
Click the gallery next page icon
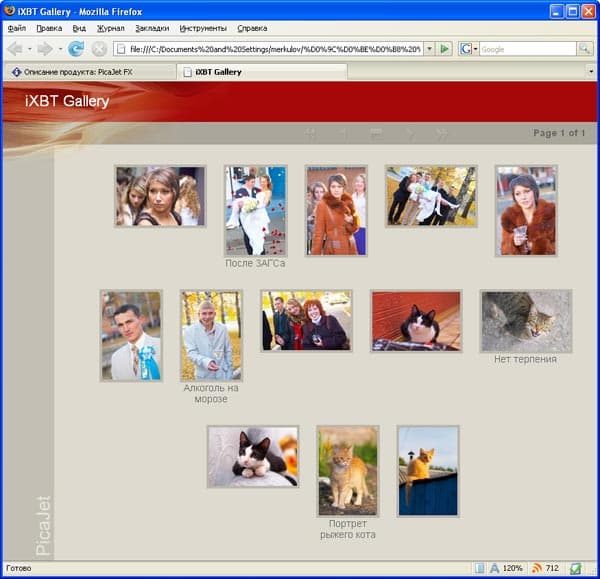pyautogui.click(x=409, y=133)
